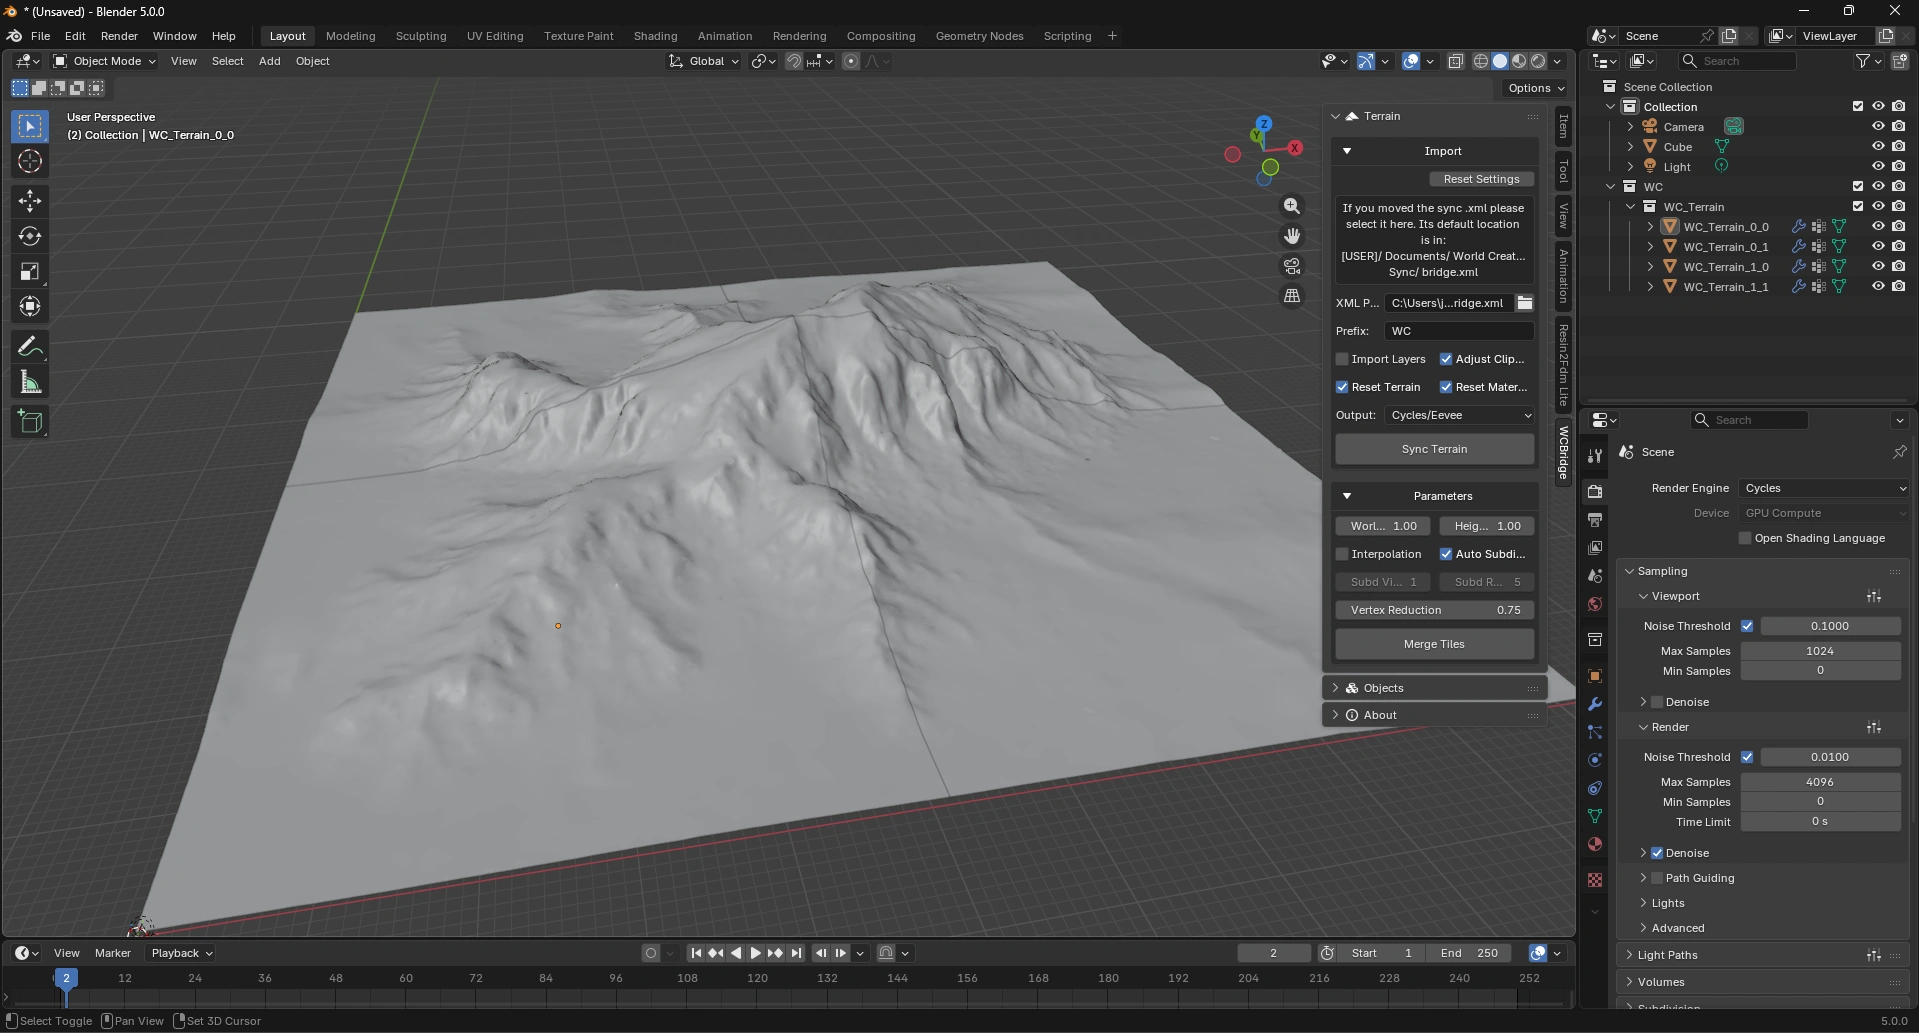Switch to the Shading workspace tab
The height and width of the screenshot is (1033, 1919).
tap(655, 36)
